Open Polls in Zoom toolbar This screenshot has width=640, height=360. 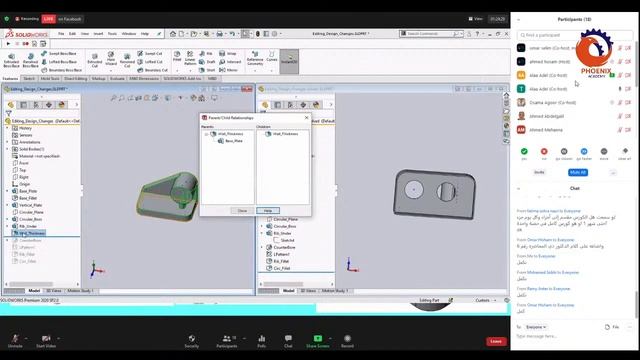click(x=262, y=341)
